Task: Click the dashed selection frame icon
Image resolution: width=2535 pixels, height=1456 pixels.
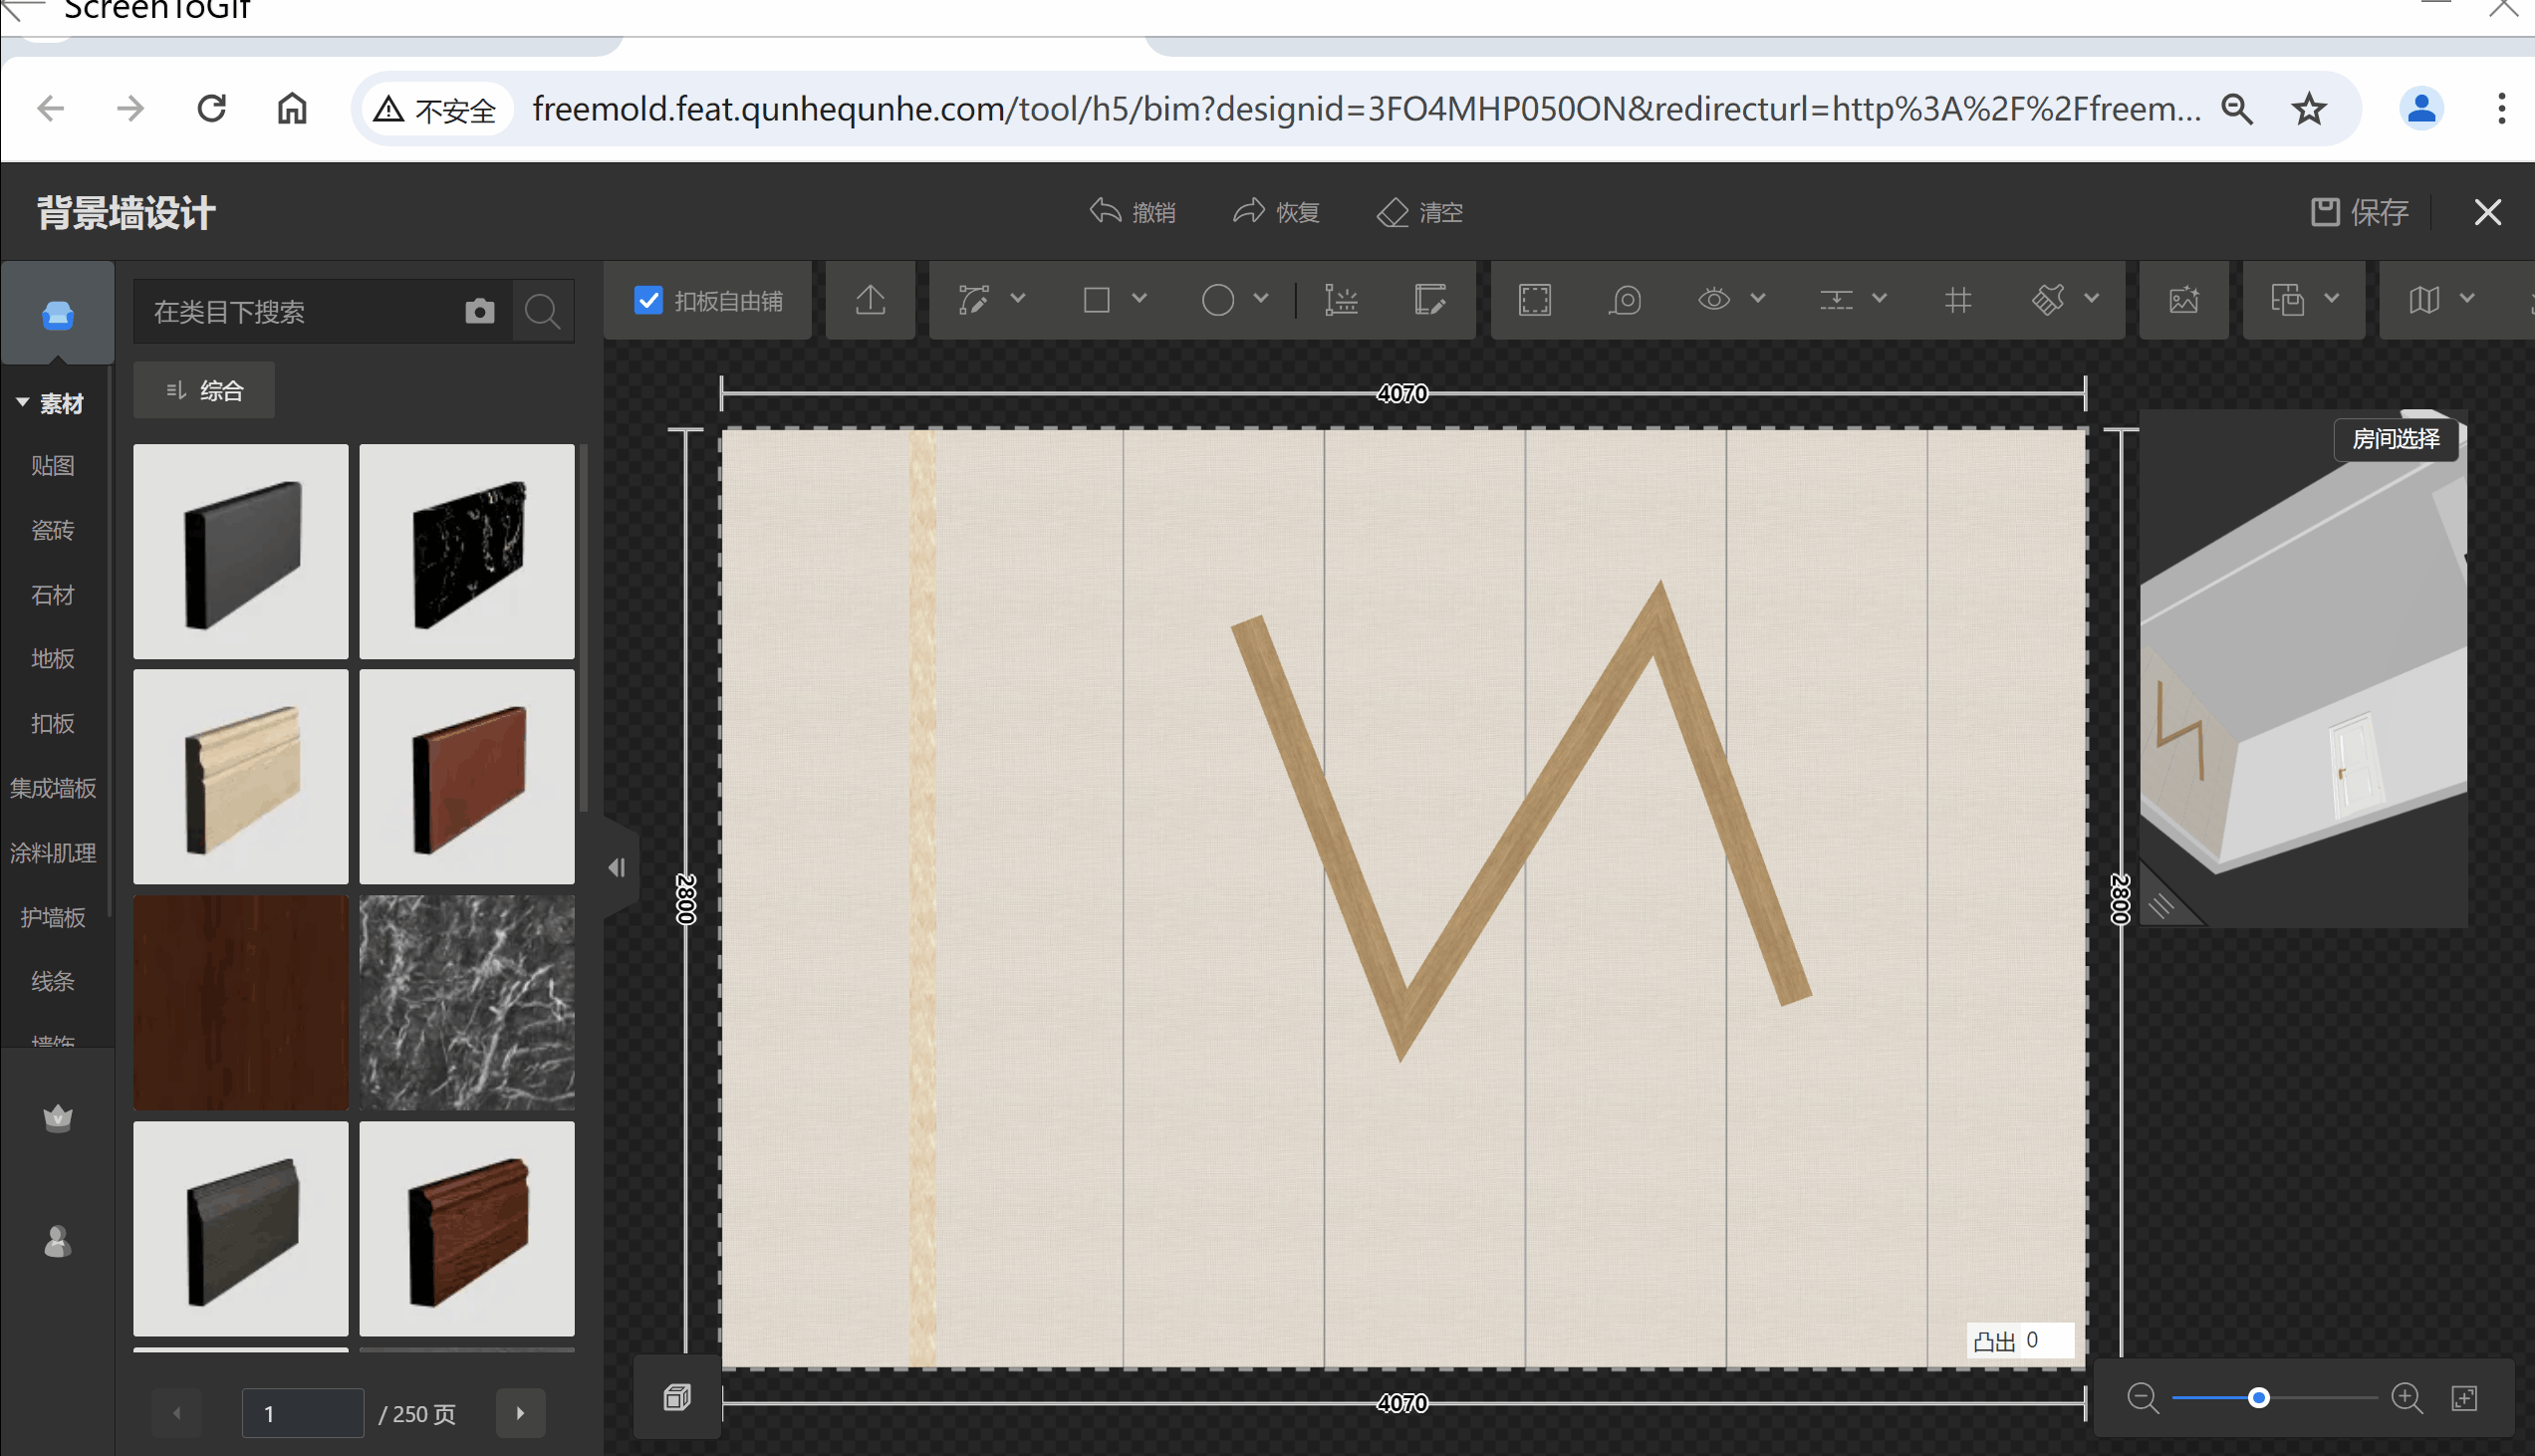Action: [1534, 300]
